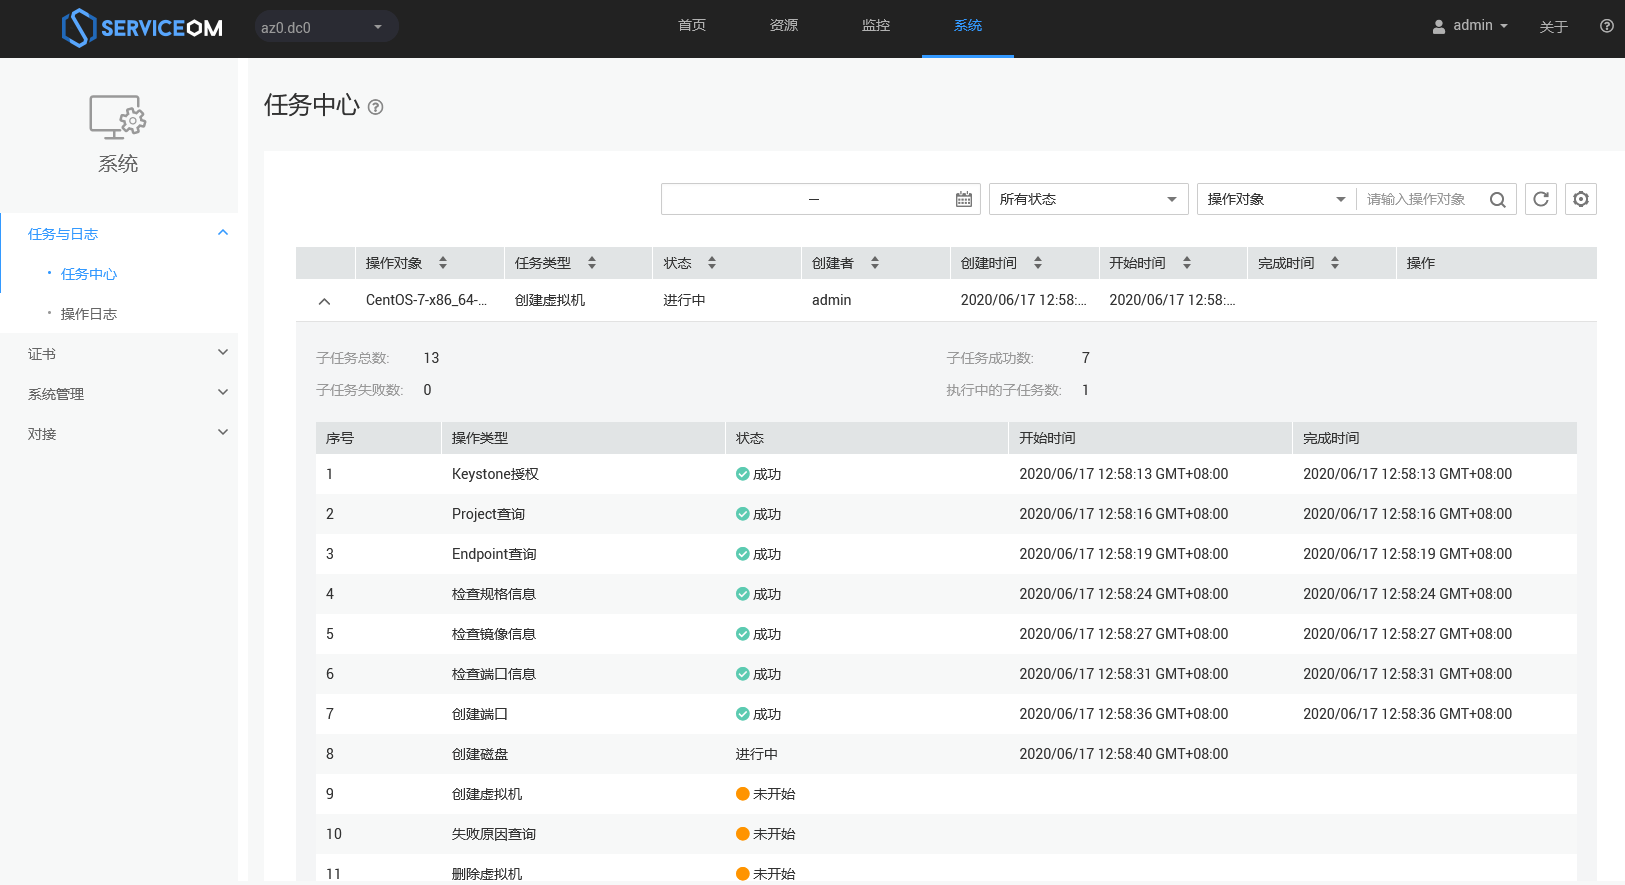
Task: Click the 进行中 status of 创建磁盘
Action: [x=757, y=754]
